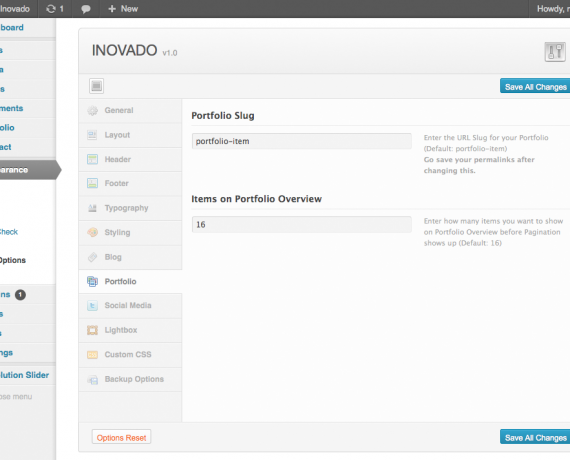Open Social Media settings tab
The image size is (570, 460).
click(130, 305)
